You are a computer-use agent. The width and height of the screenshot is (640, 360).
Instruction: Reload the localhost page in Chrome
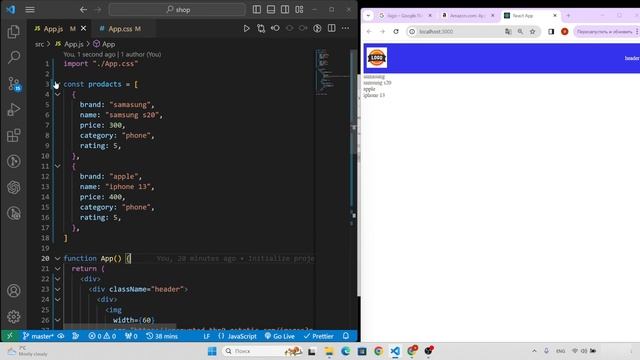396,31
